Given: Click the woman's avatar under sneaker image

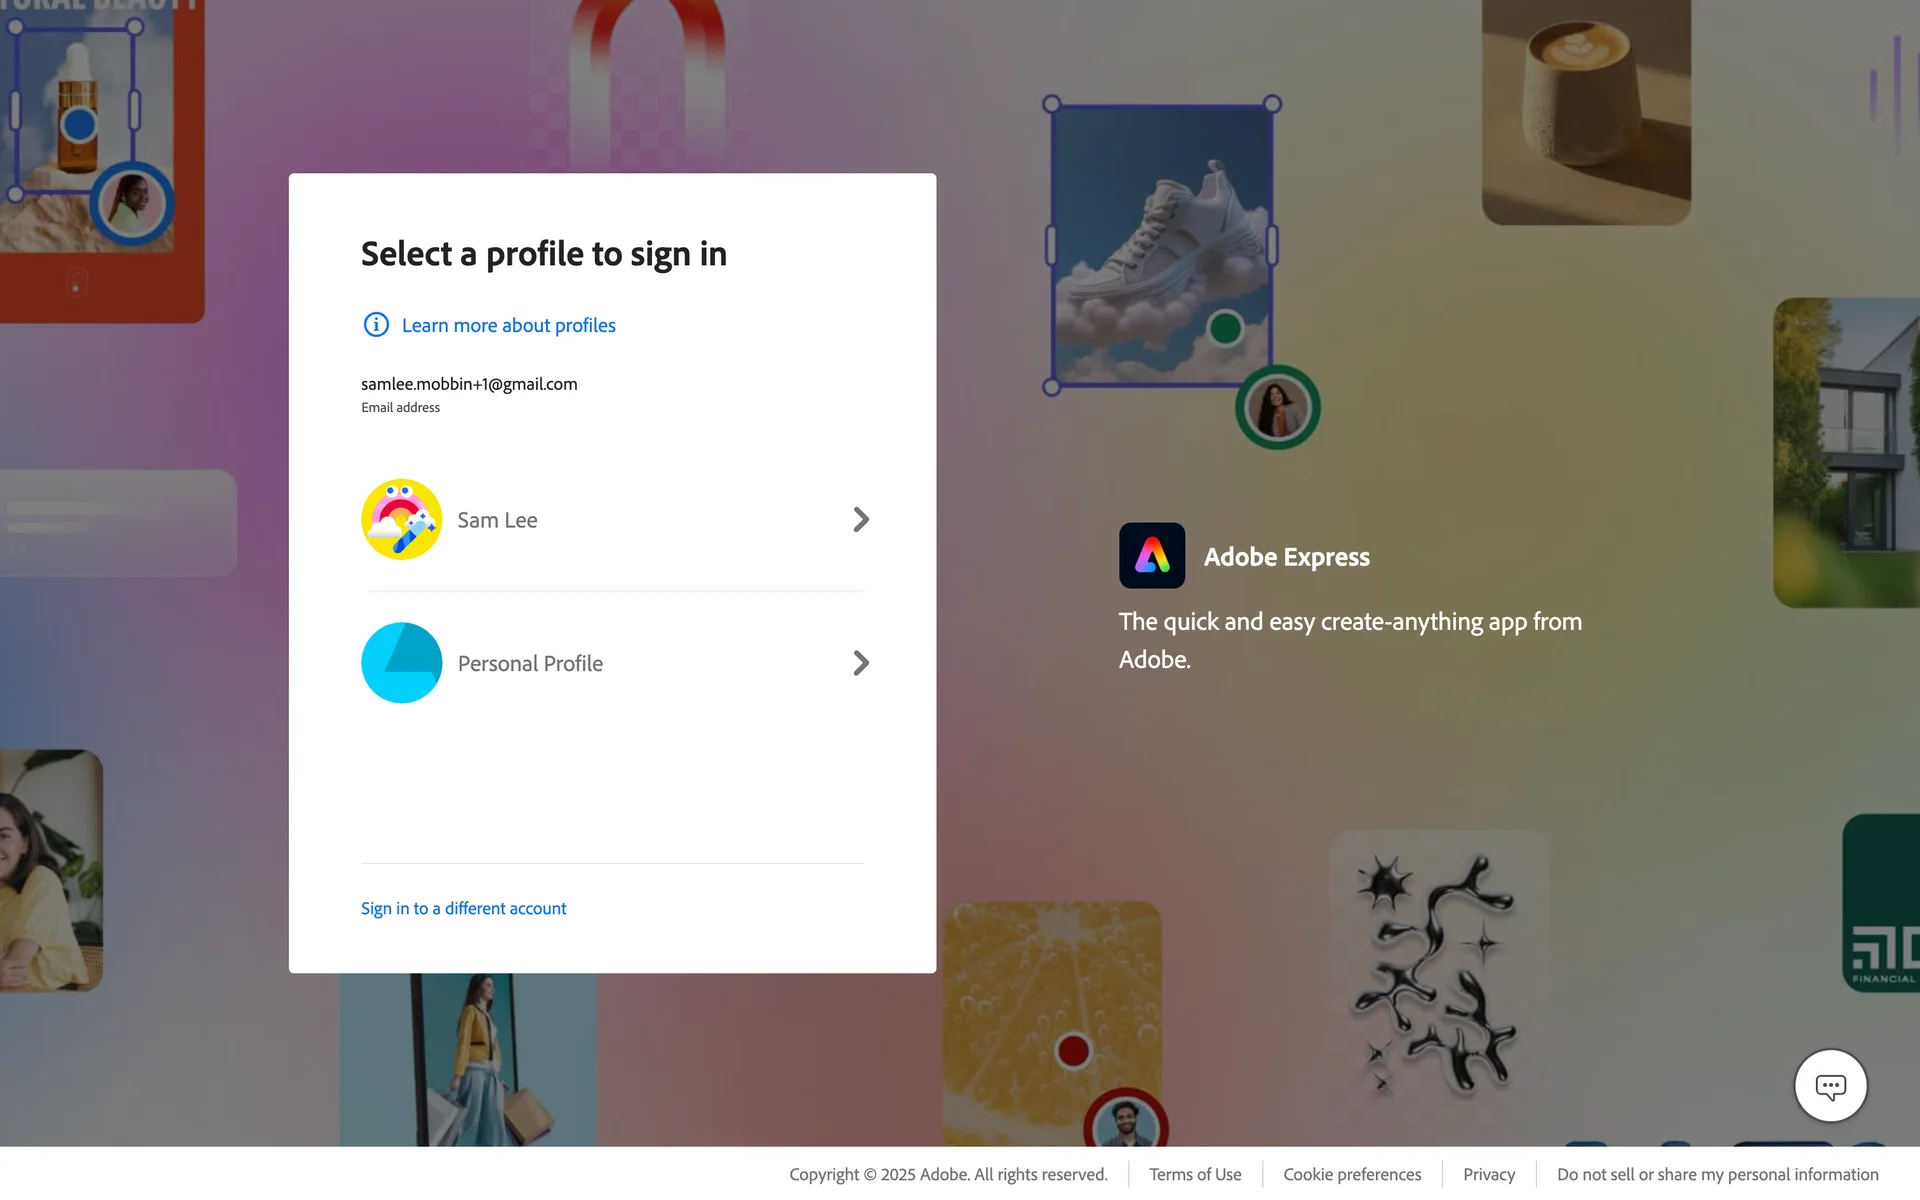Looking at the screenshot, I should [1277, 408].
